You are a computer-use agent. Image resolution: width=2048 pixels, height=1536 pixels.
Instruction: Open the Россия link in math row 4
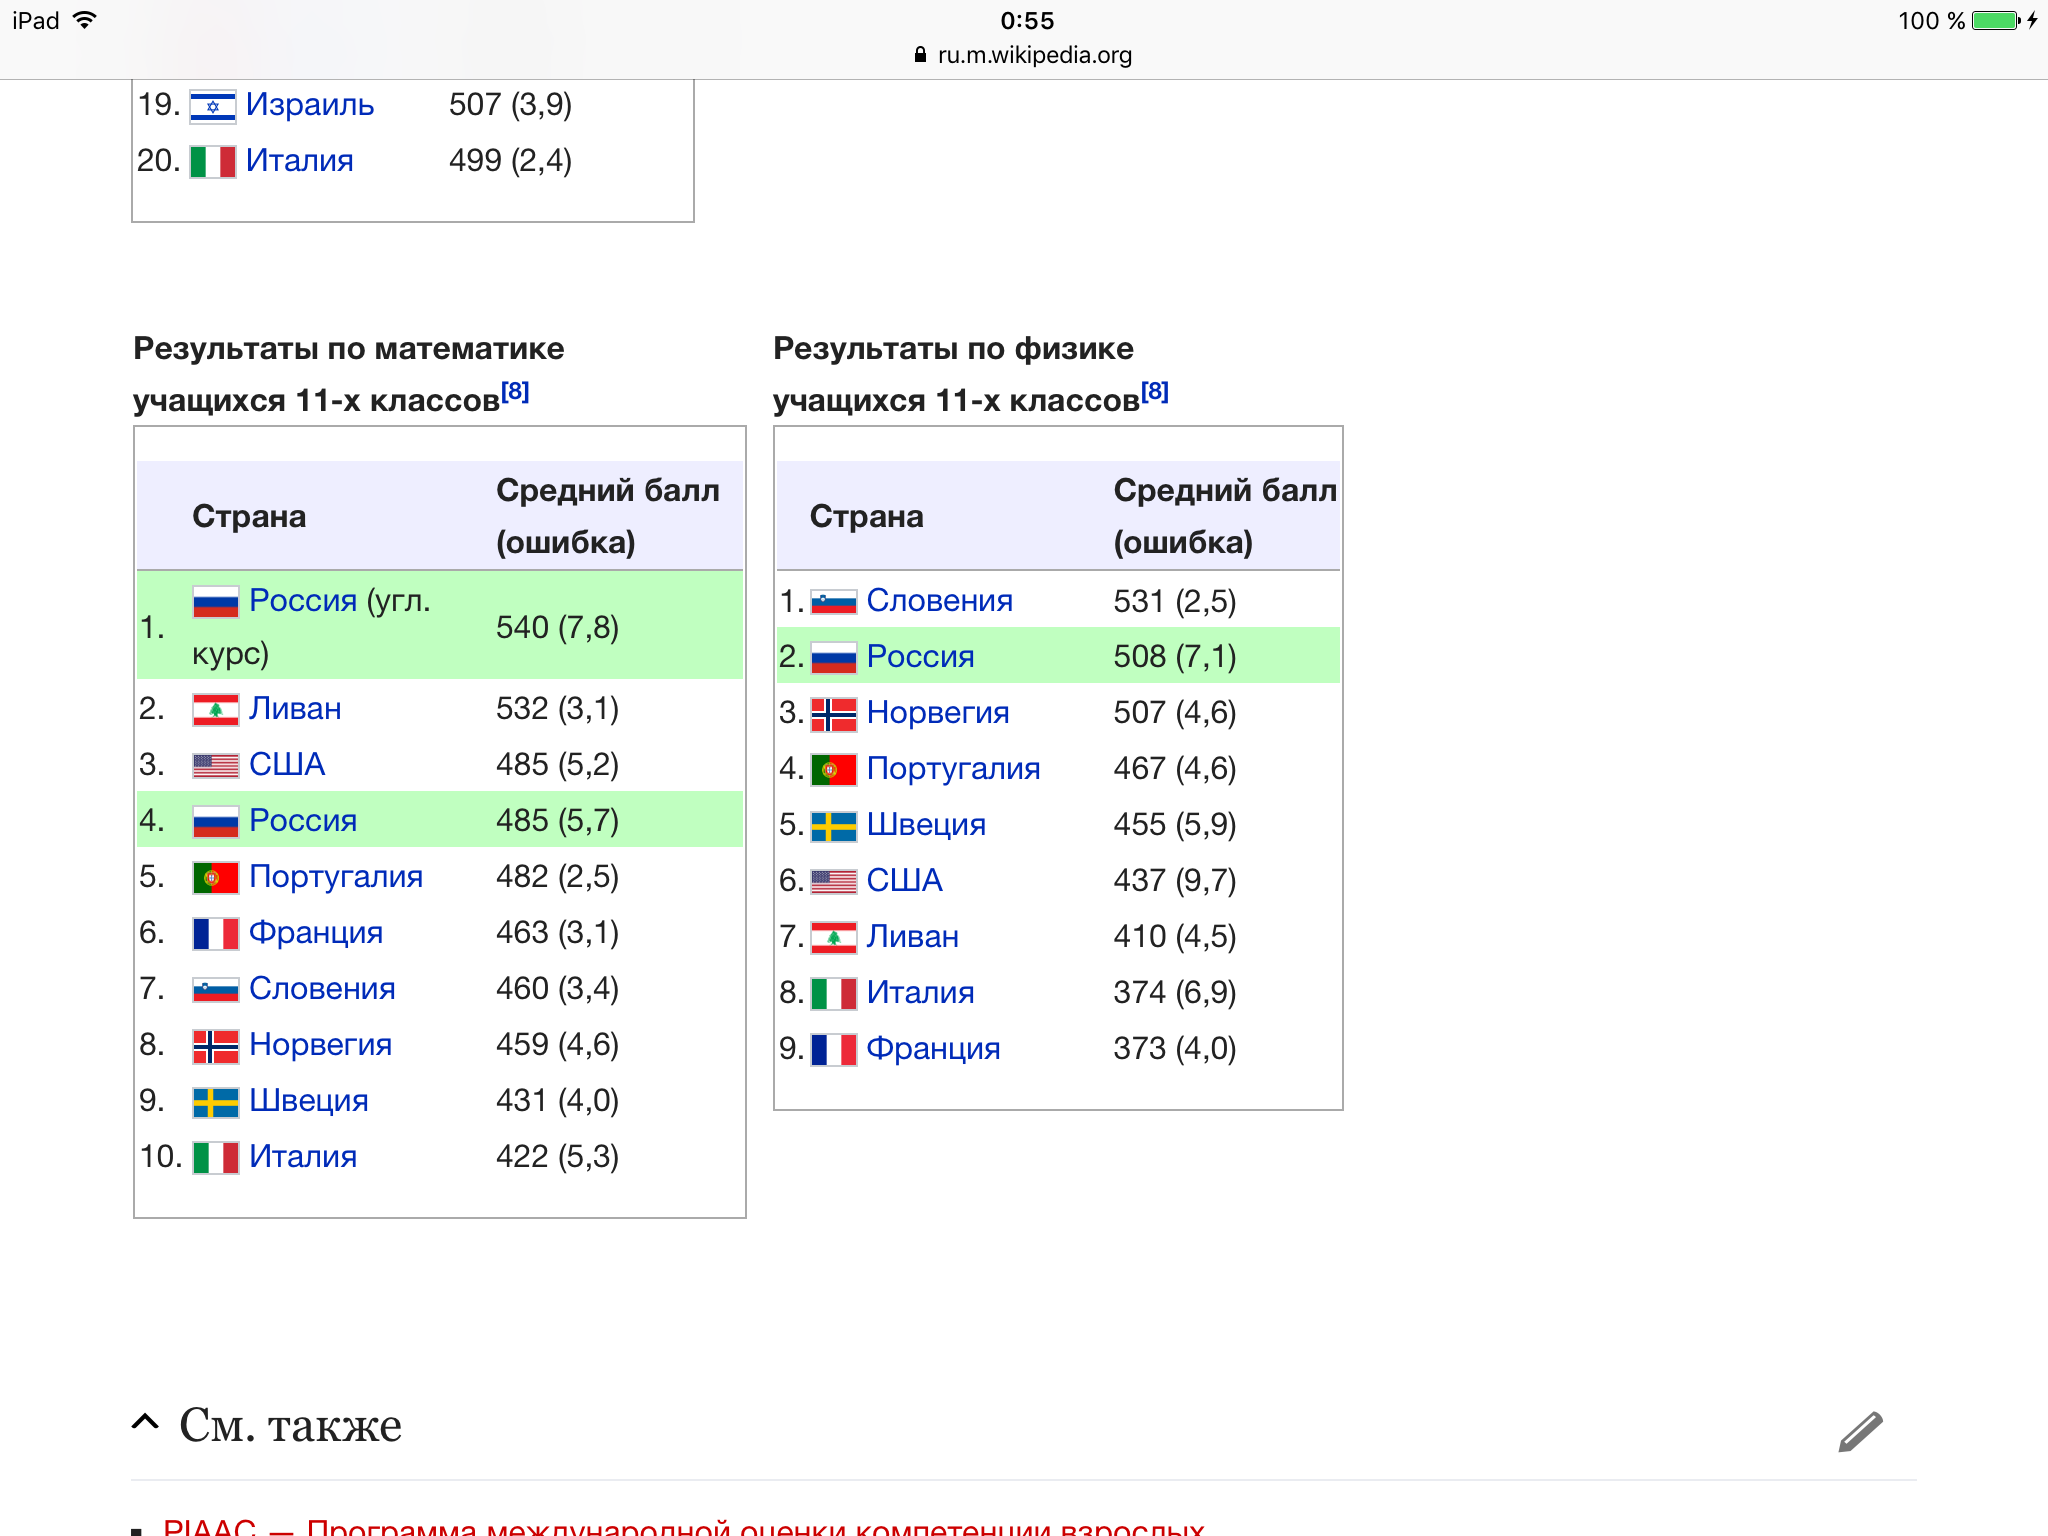(x=303, y=820)
